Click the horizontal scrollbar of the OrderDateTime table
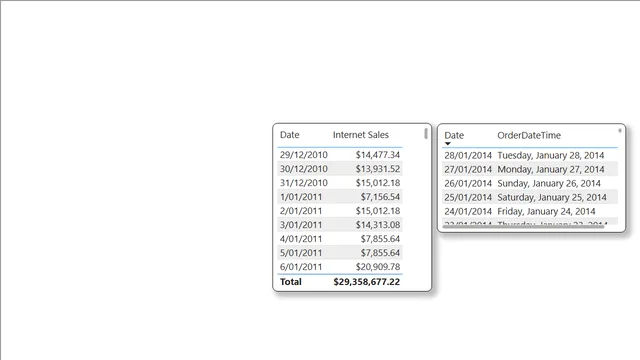This screenshot has height=360, width=640. click(524, 226)
